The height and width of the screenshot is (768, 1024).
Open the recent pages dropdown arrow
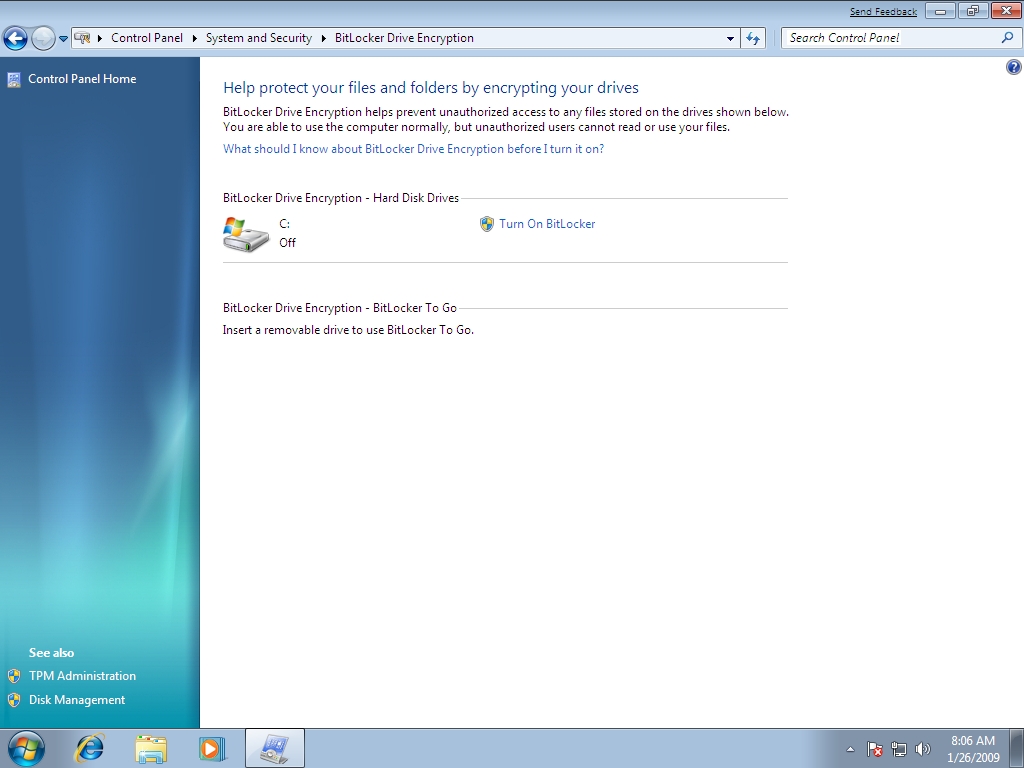[x=63, y=39]
